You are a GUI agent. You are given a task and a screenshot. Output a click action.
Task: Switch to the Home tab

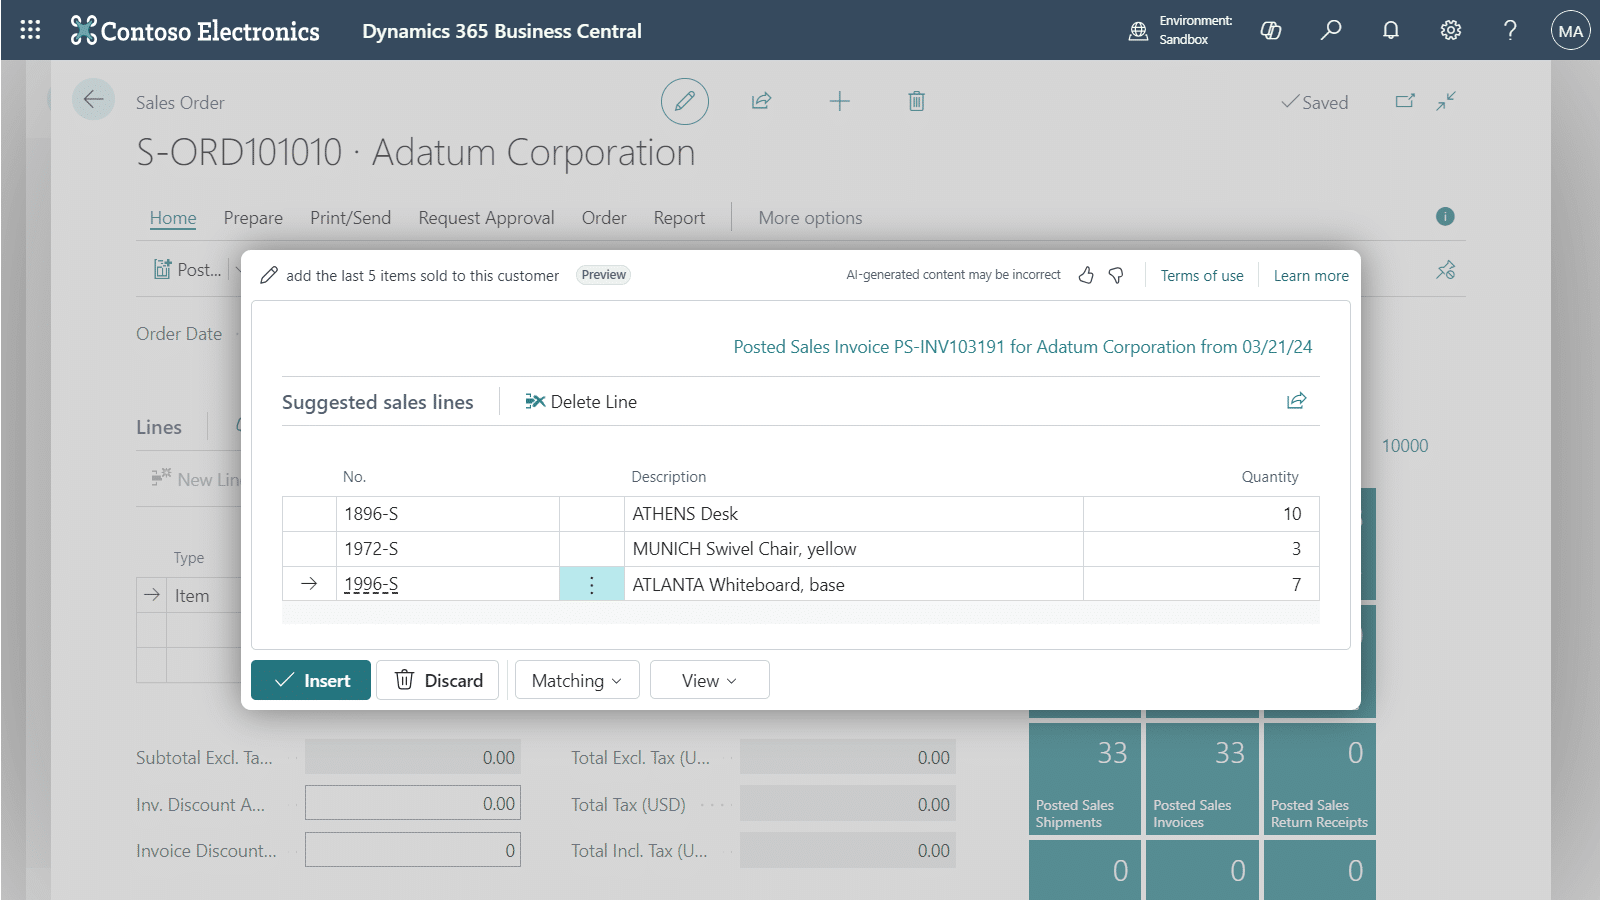click(x=173, y=218)
